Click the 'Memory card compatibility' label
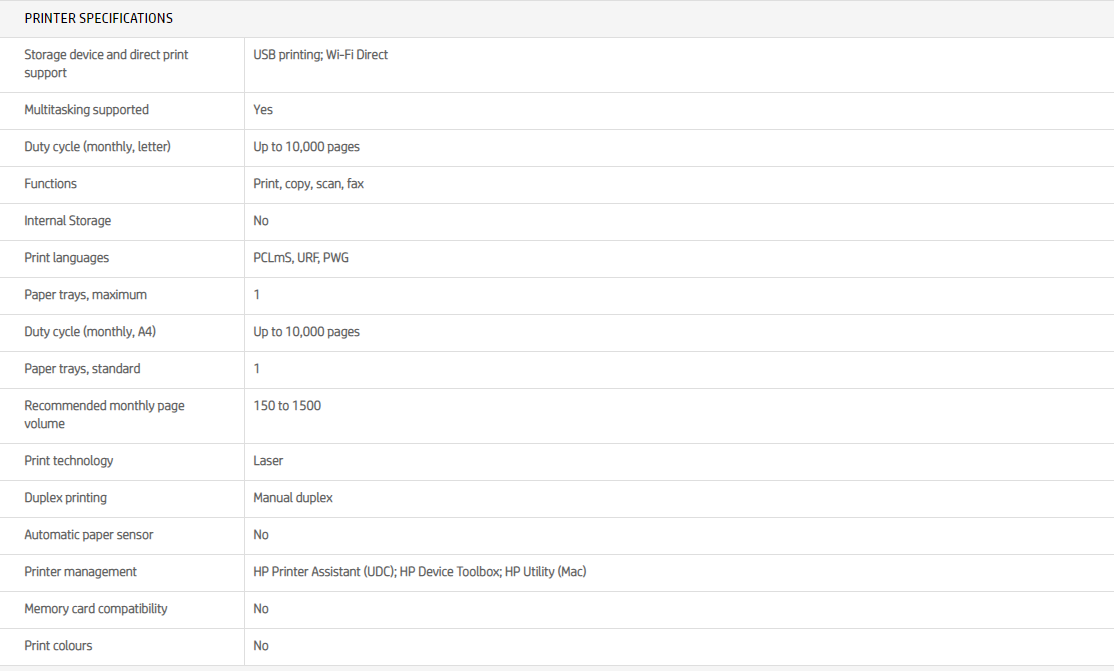 pos(95,609)
